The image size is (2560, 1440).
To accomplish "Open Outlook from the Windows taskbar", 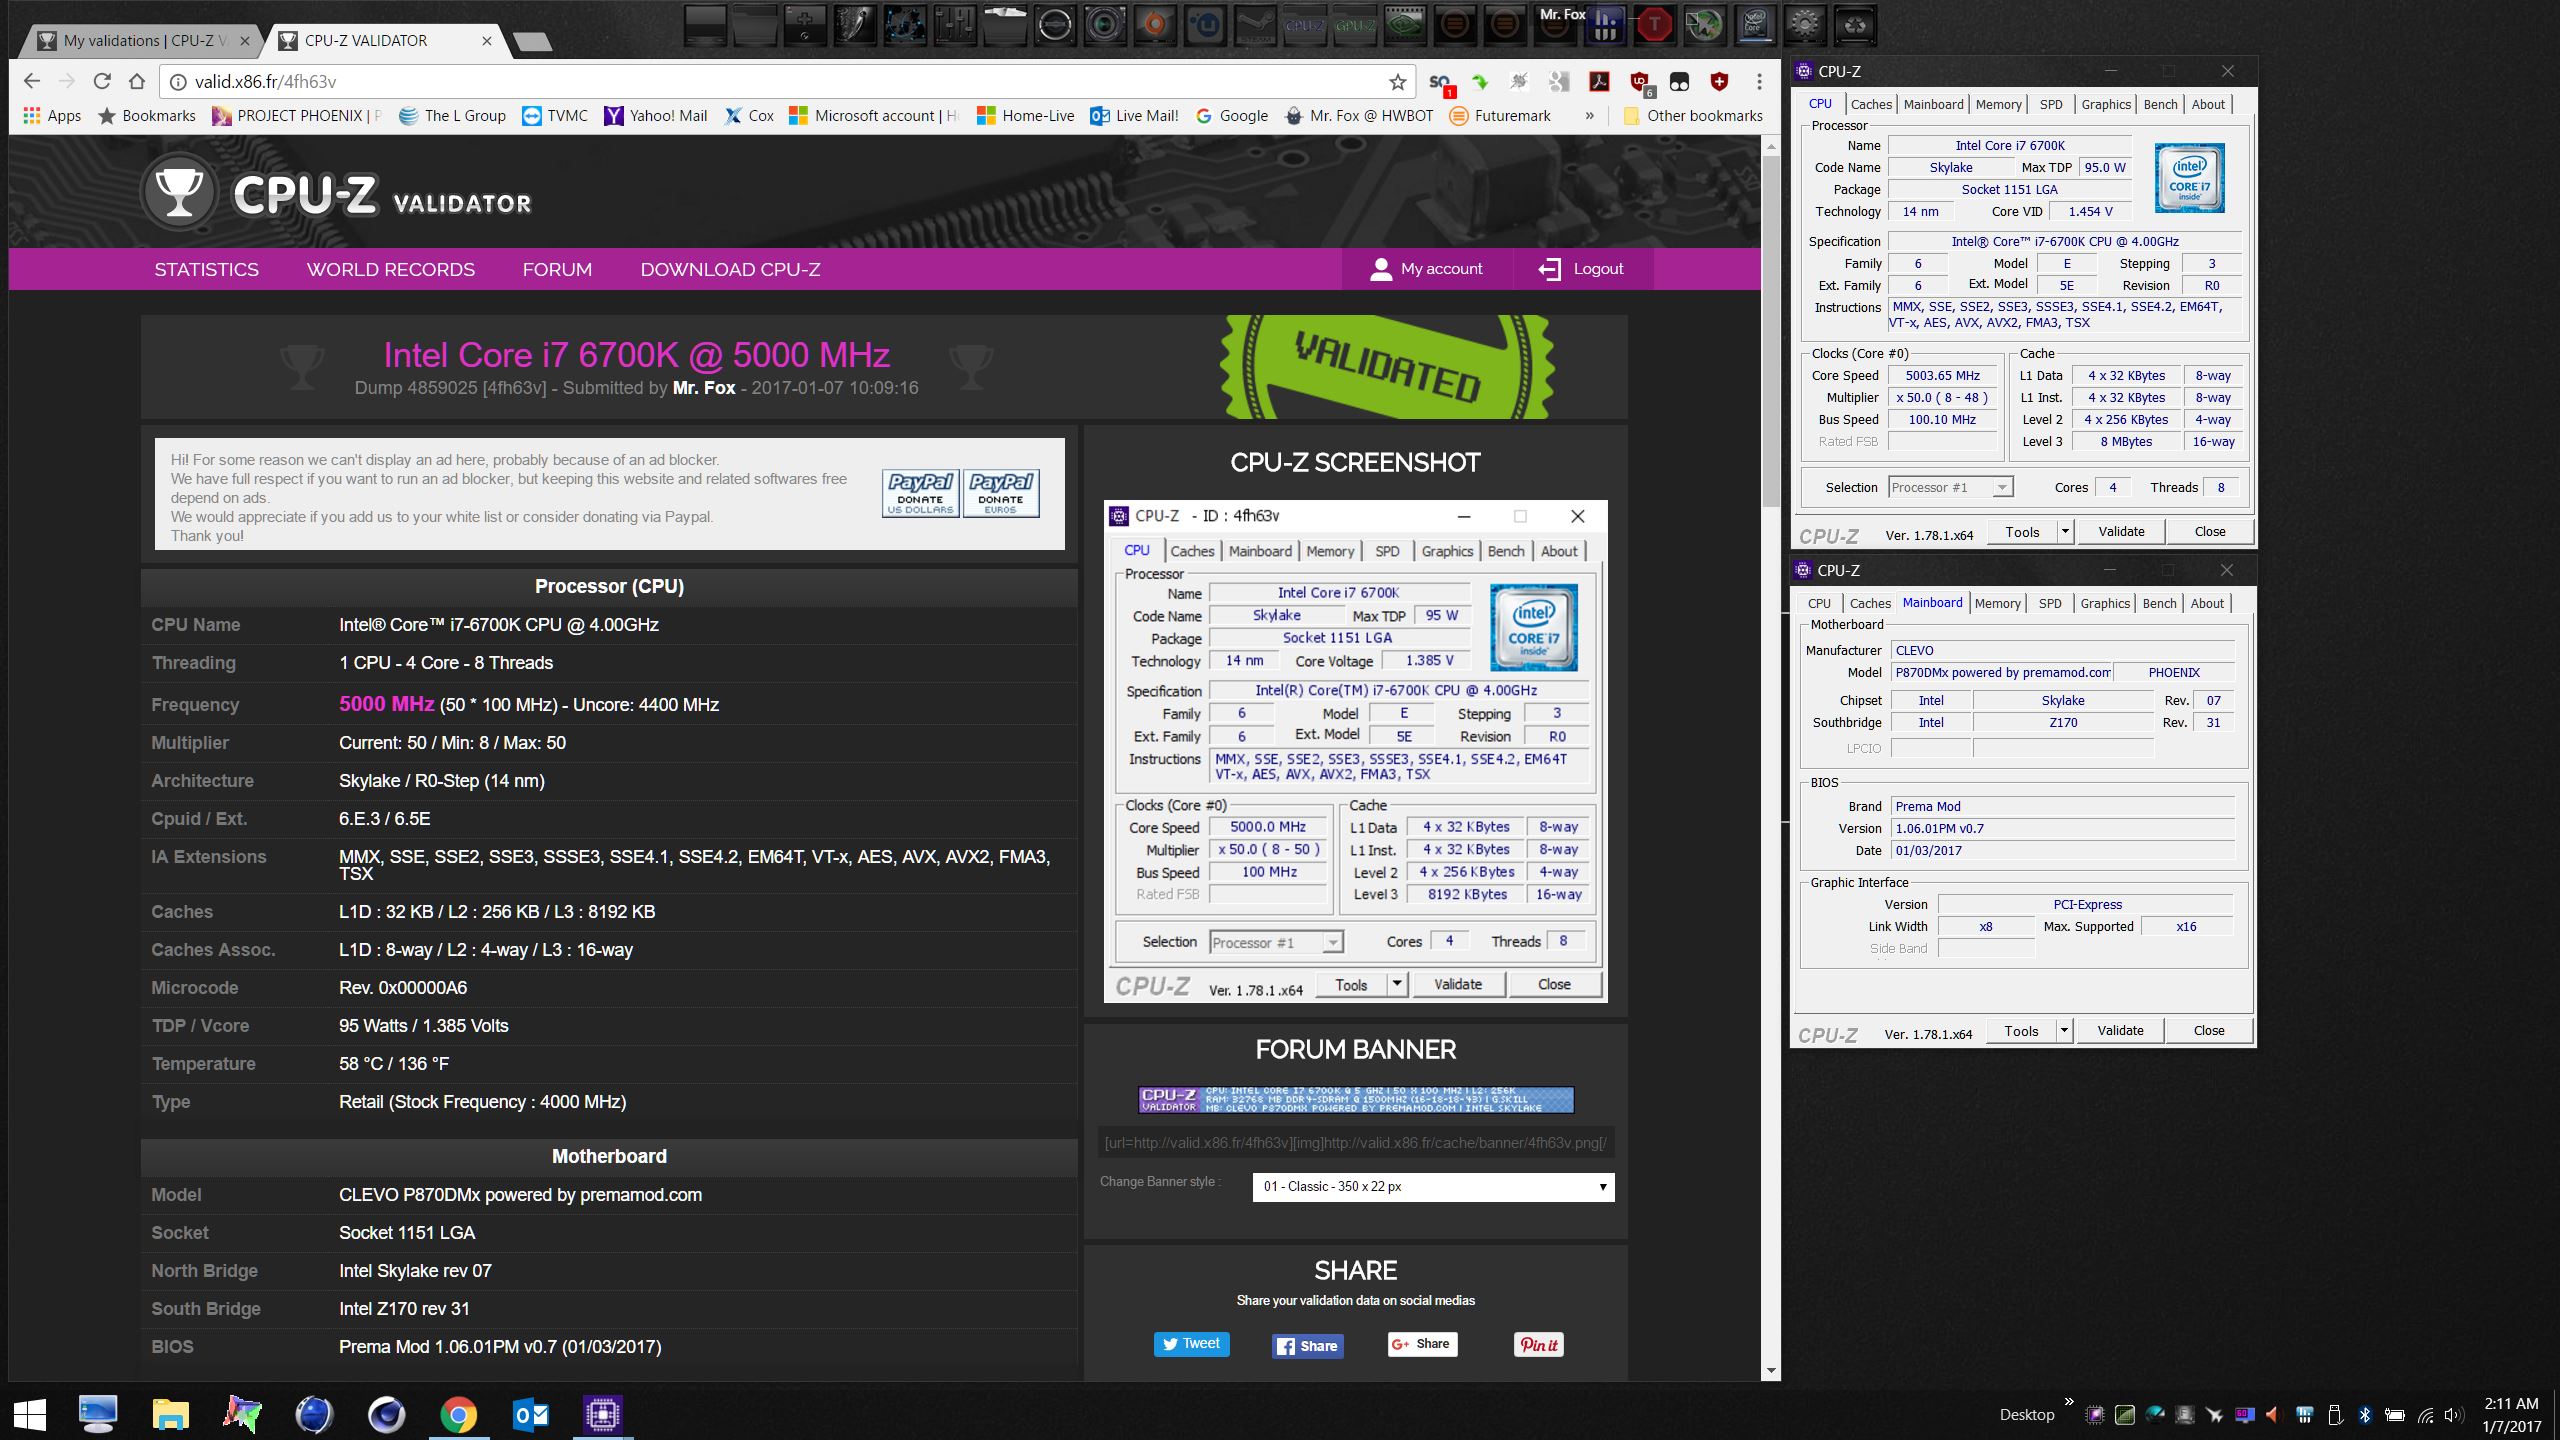I will click(530, 1414).
